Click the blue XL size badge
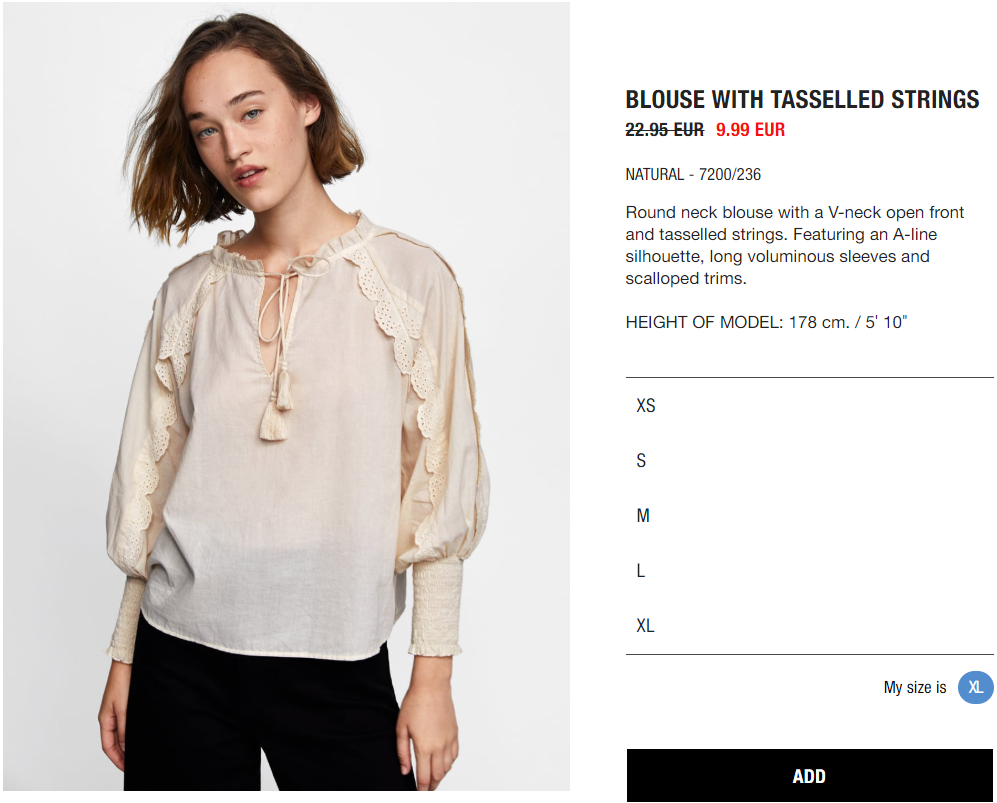 [x=975, y=687]
